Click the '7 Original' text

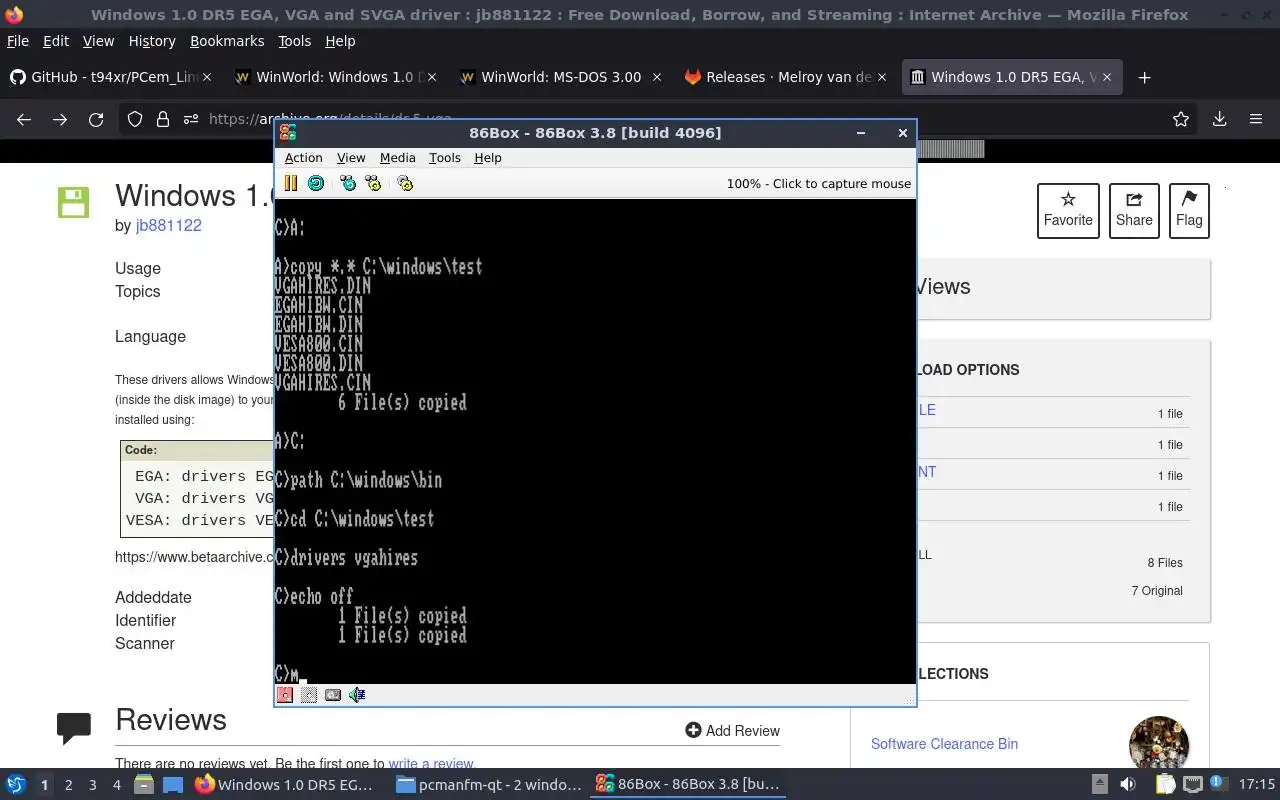[x=1157, y=591]
